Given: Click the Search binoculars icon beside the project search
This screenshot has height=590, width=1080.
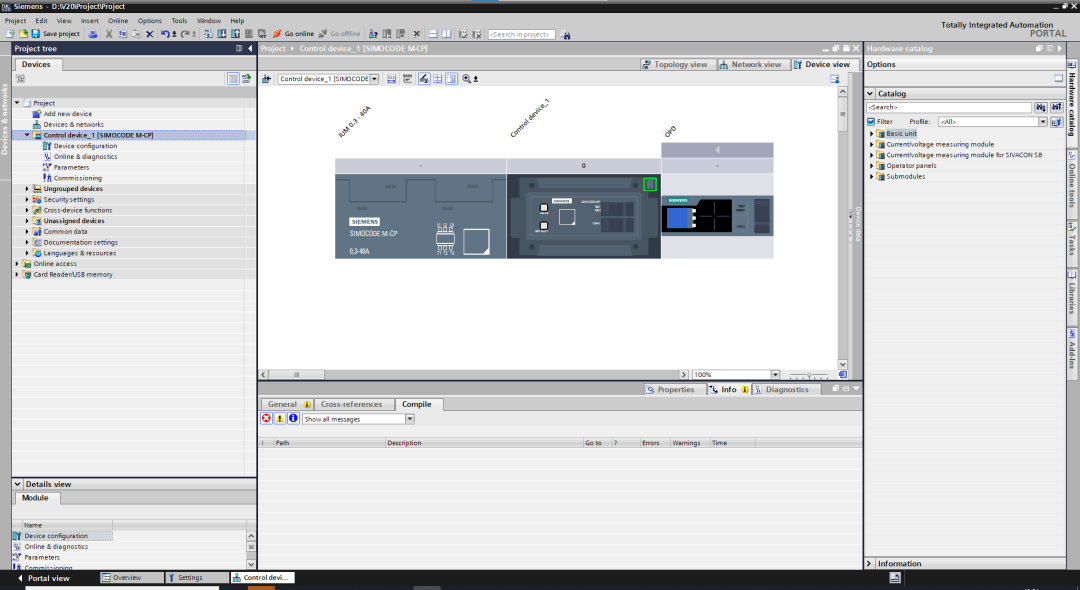Looking at the screenshot, I should 565,34.
